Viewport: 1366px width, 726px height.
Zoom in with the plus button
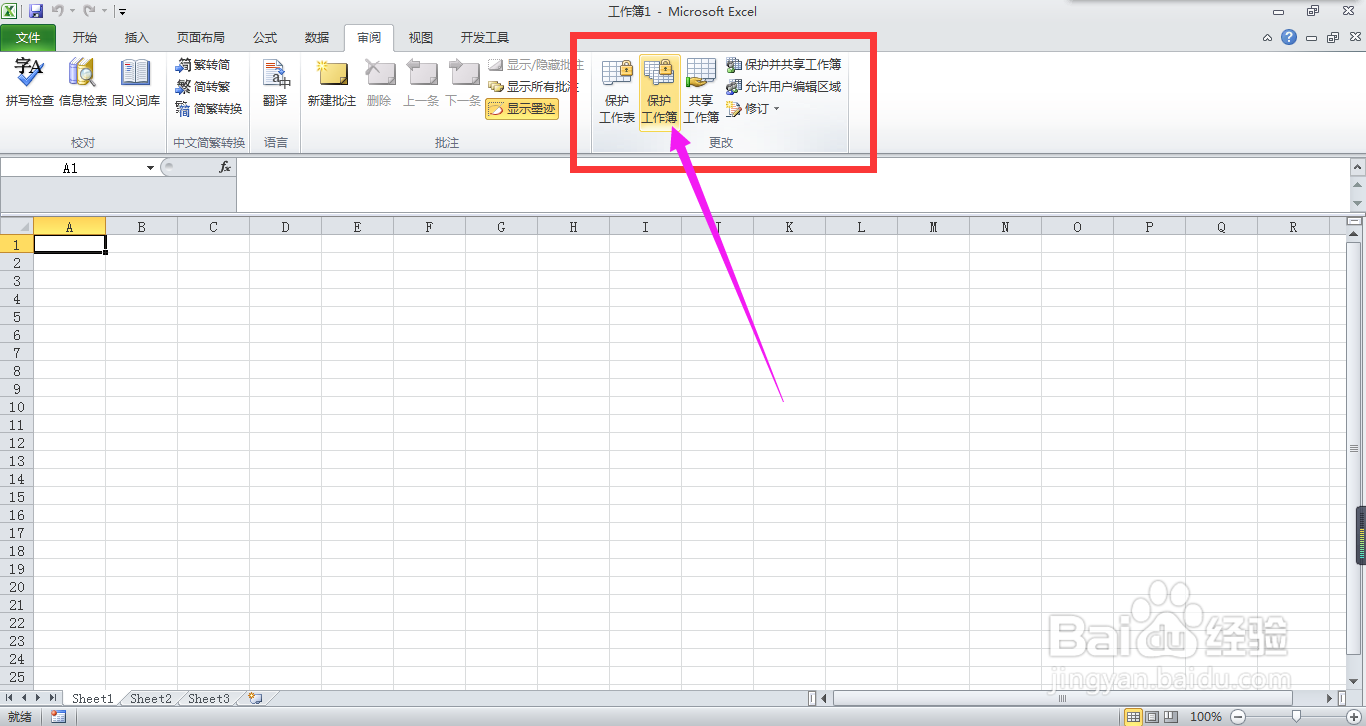point(1355,716)
